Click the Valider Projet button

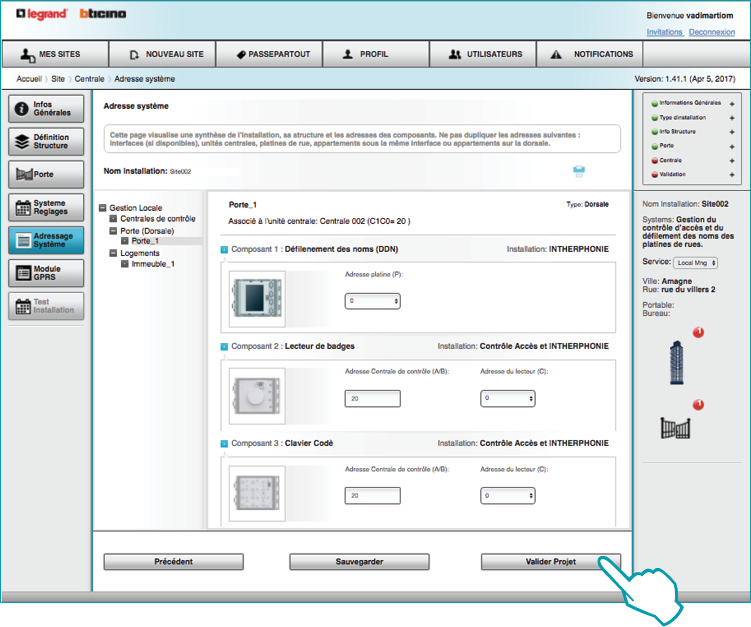pos(551,561)
